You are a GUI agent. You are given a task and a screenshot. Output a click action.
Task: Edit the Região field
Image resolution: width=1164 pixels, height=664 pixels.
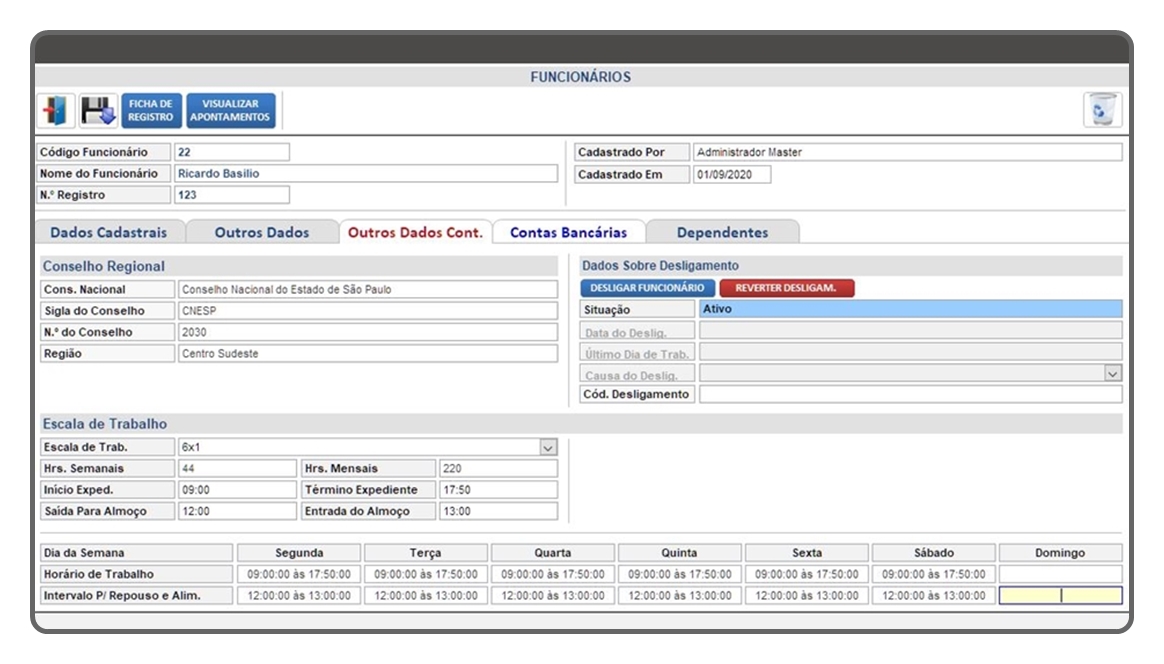367,354
